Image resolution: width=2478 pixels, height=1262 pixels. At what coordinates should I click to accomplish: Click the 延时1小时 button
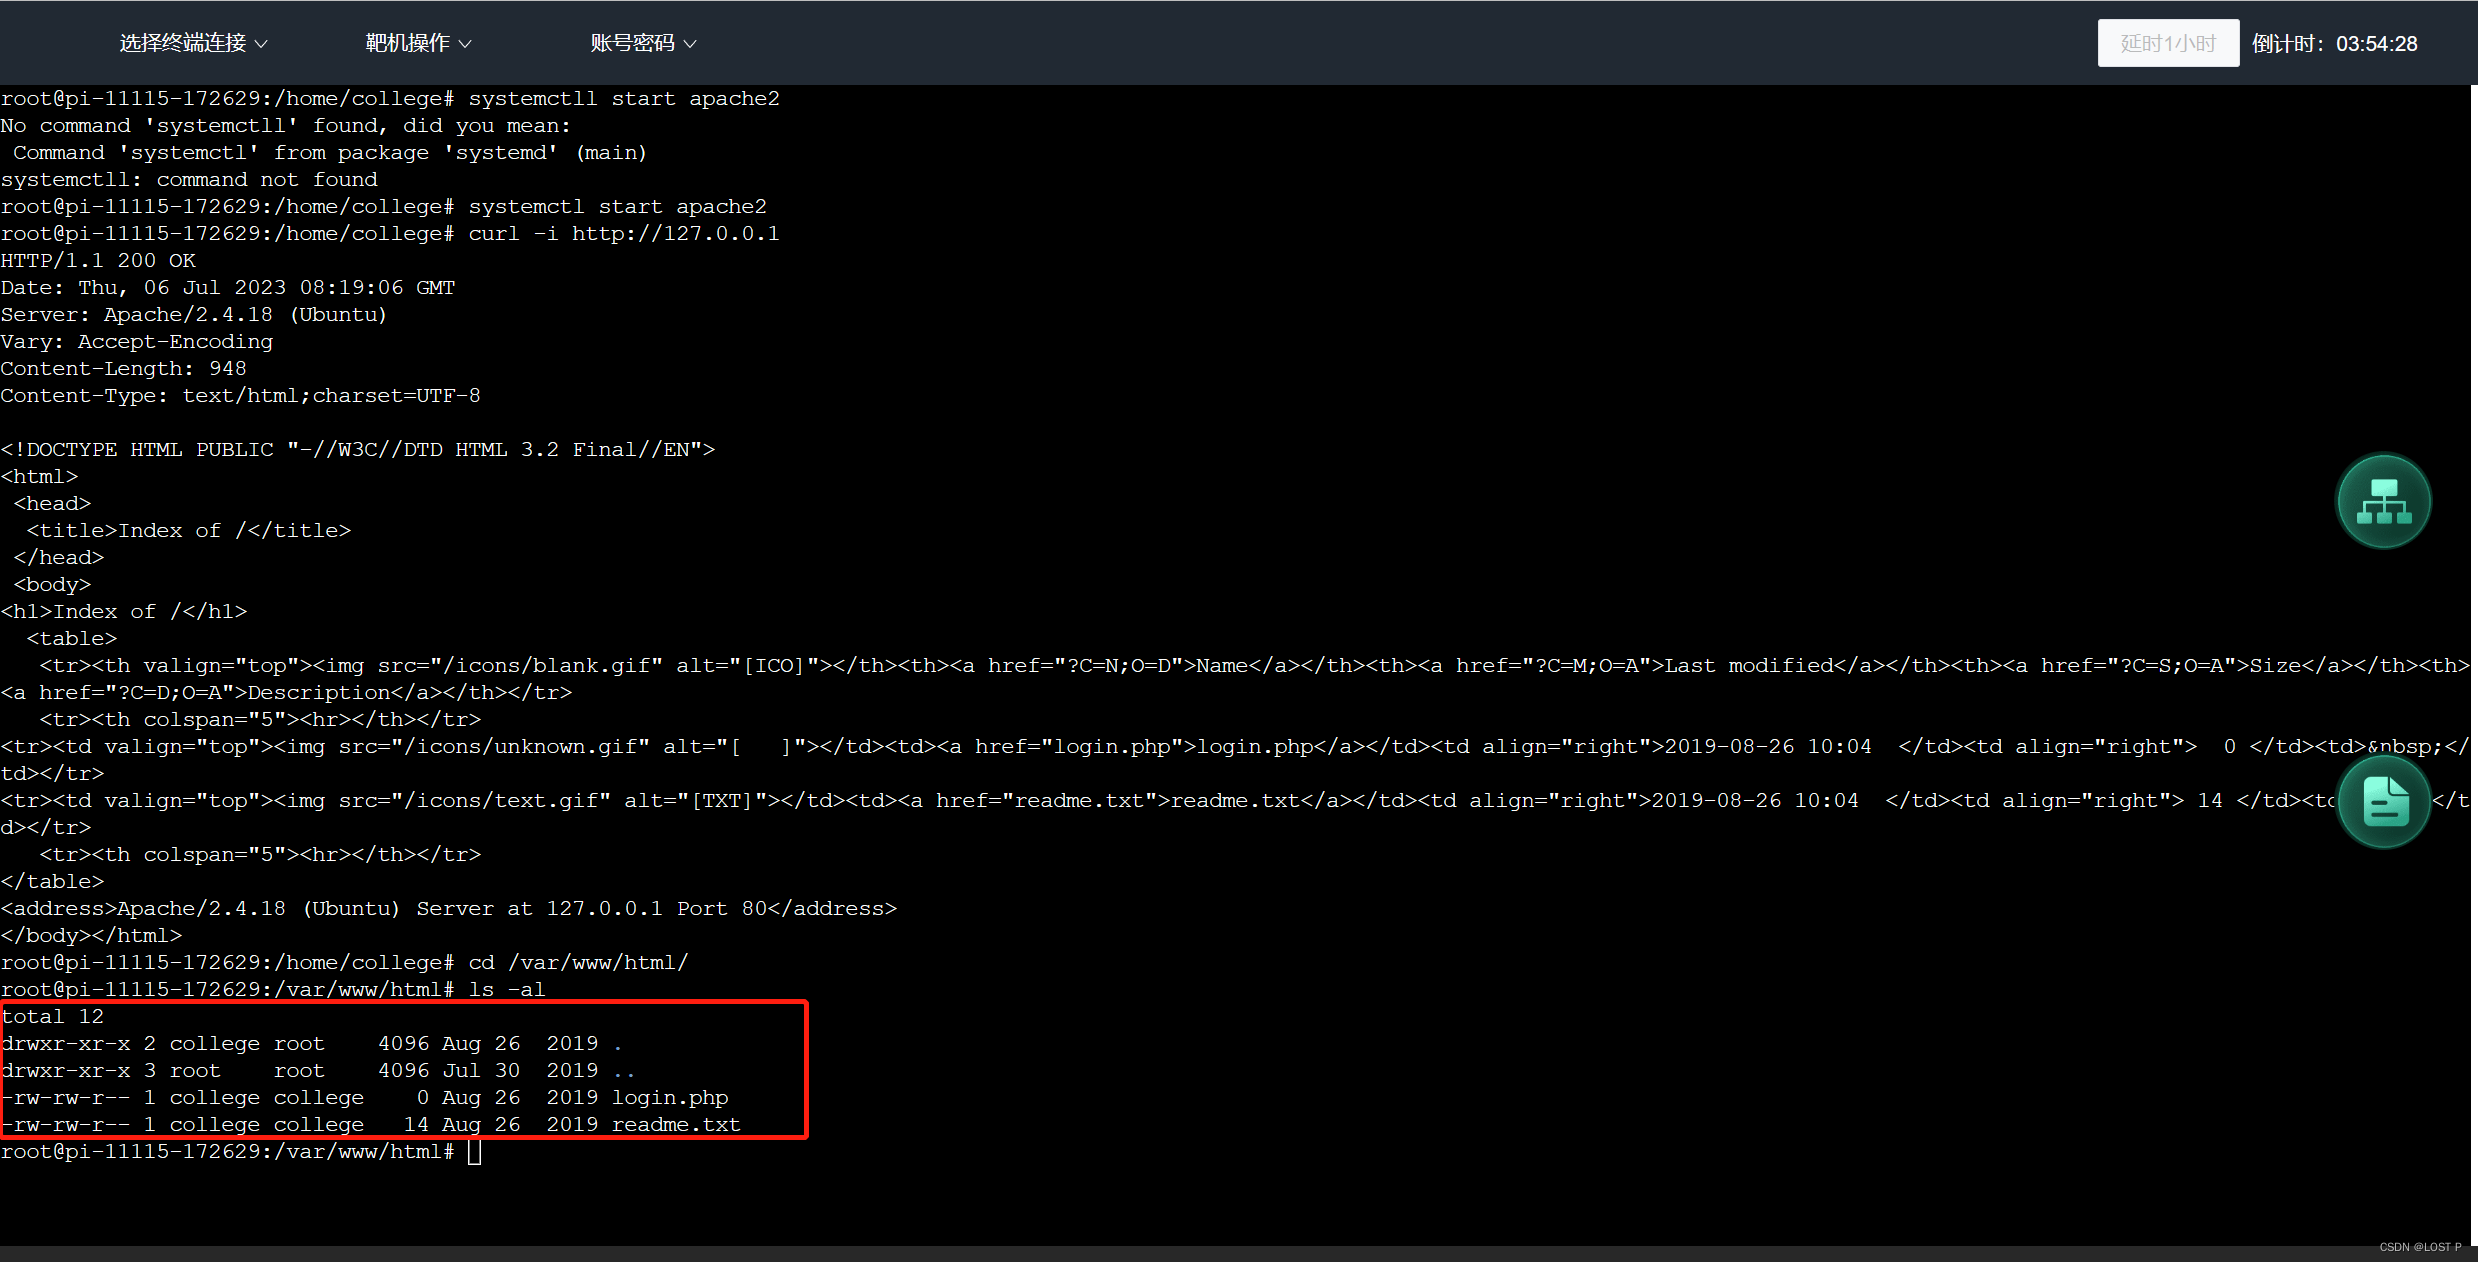click(2168, 43)
